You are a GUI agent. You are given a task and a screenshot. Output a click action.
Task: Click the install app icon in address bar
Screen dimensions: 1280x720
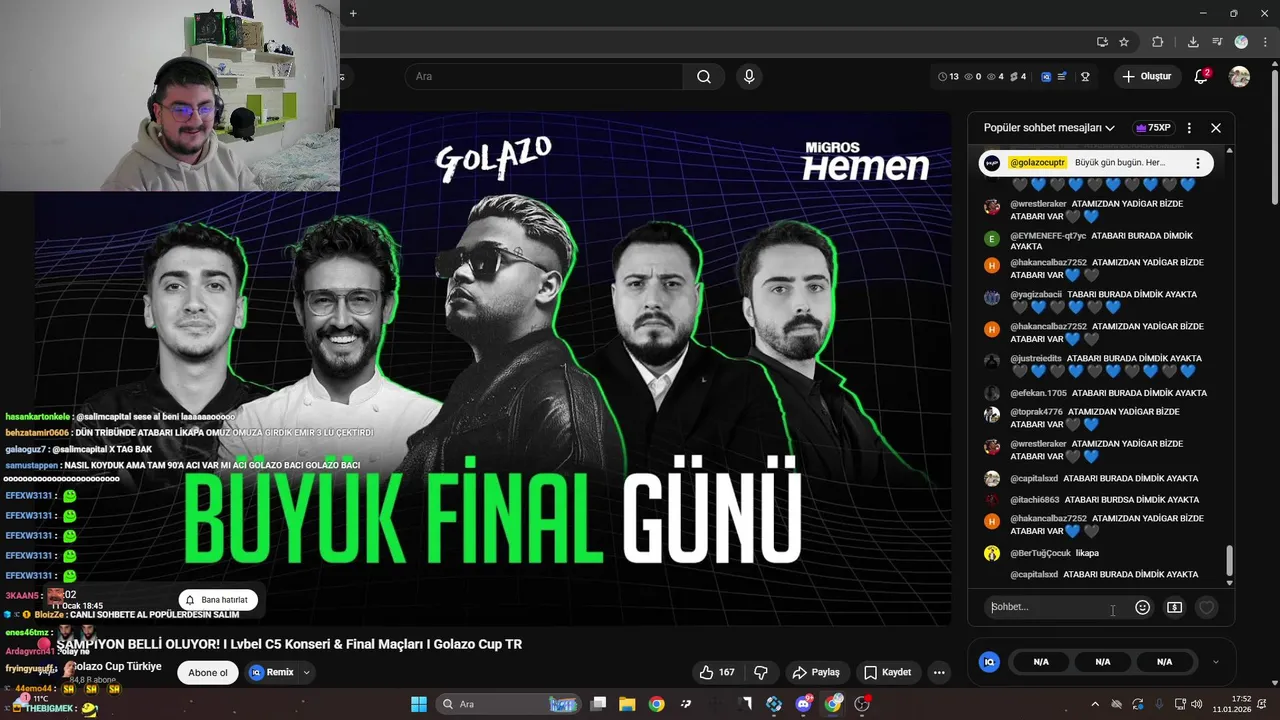click(x=1102, y=42)
